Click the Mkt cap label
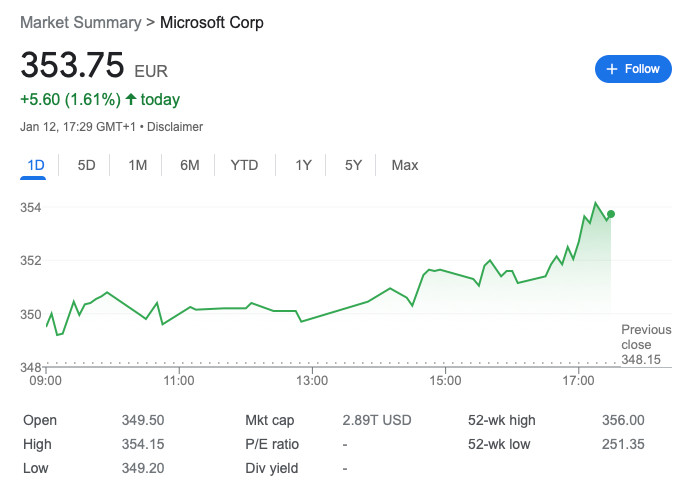694x486 pixels. (x=270, y=420)
